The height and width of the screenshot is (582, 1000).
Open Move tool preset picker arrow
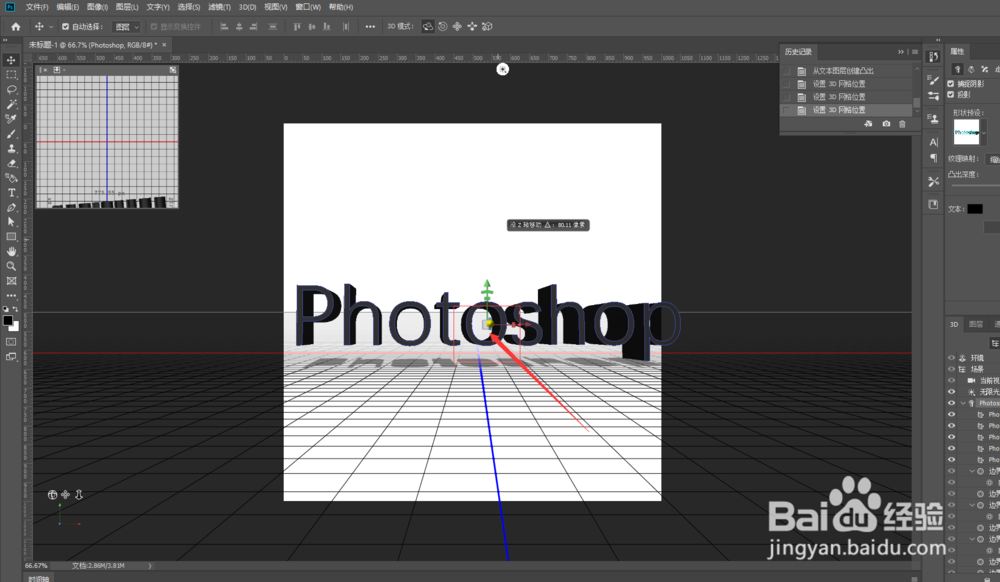(51, 27)
